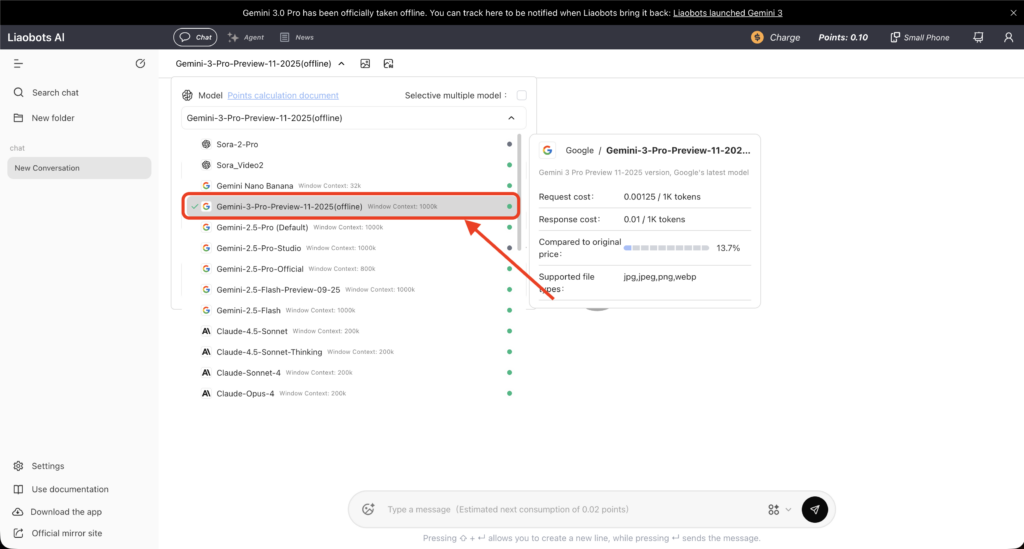Screen dimensions: 1024x549
Task: Open the user profile icon in header
Action: point(1007,37)
